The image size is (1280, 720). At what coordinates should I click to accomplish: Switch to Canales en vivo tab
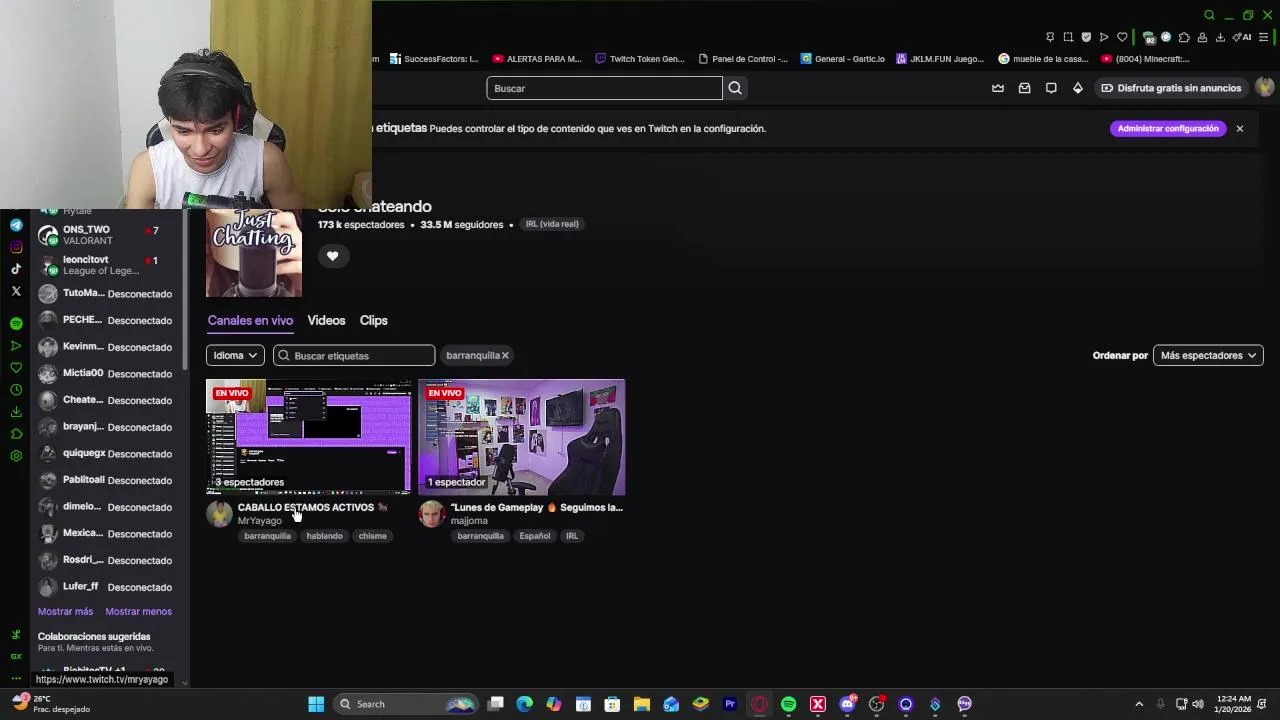(250, 320)
